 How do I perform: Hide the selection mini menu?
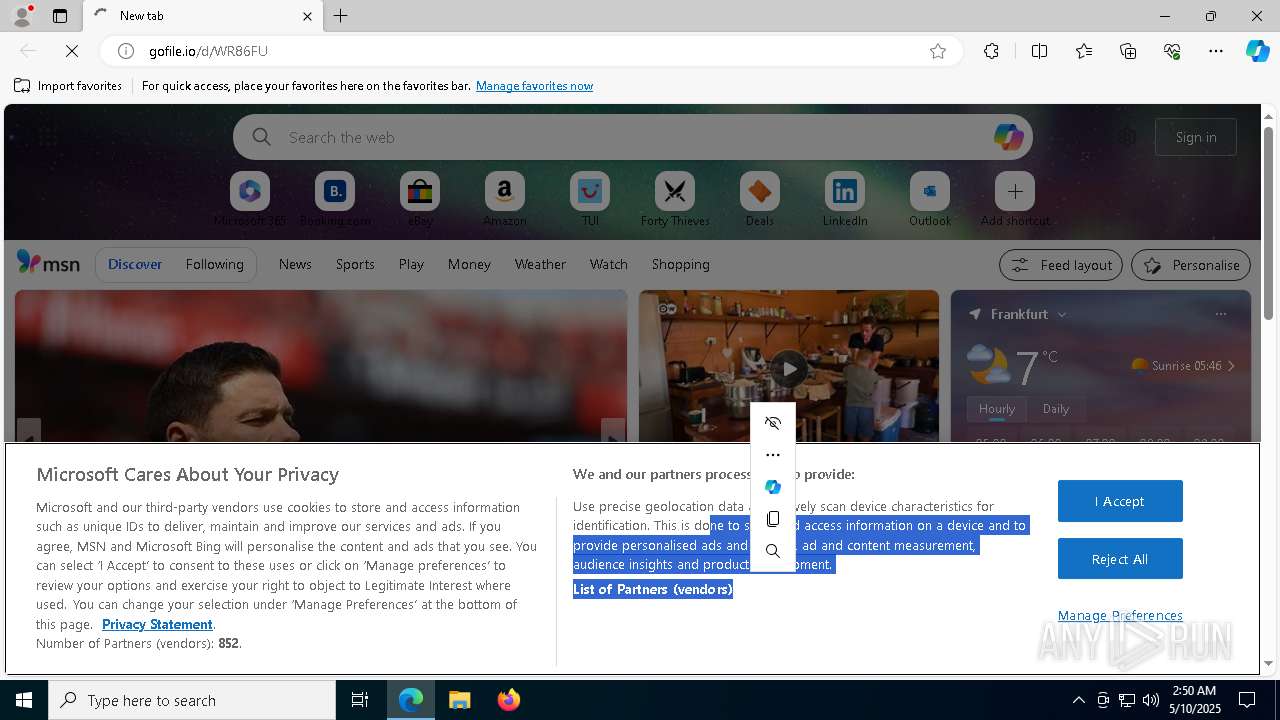[772, 423]
